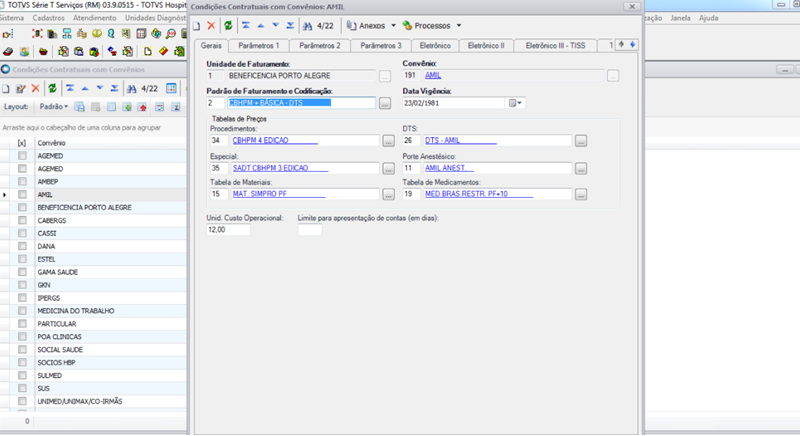The height and width of the screenshot is (436, 800).
Task: Jump to last record in the list window toolbar
Action: pyautogui.click(x=115, y=89)
